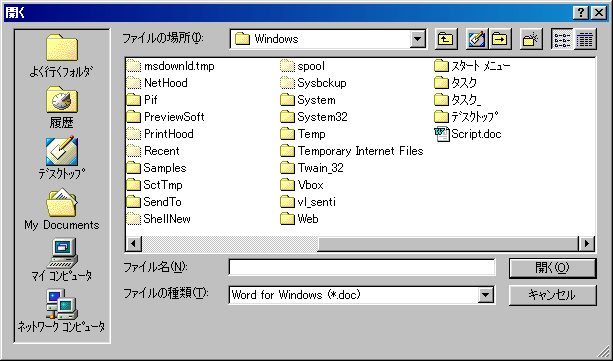Select the デスクトップ folder in file list
The height and width of the screenshot is (361, 613).
(466, 117)
